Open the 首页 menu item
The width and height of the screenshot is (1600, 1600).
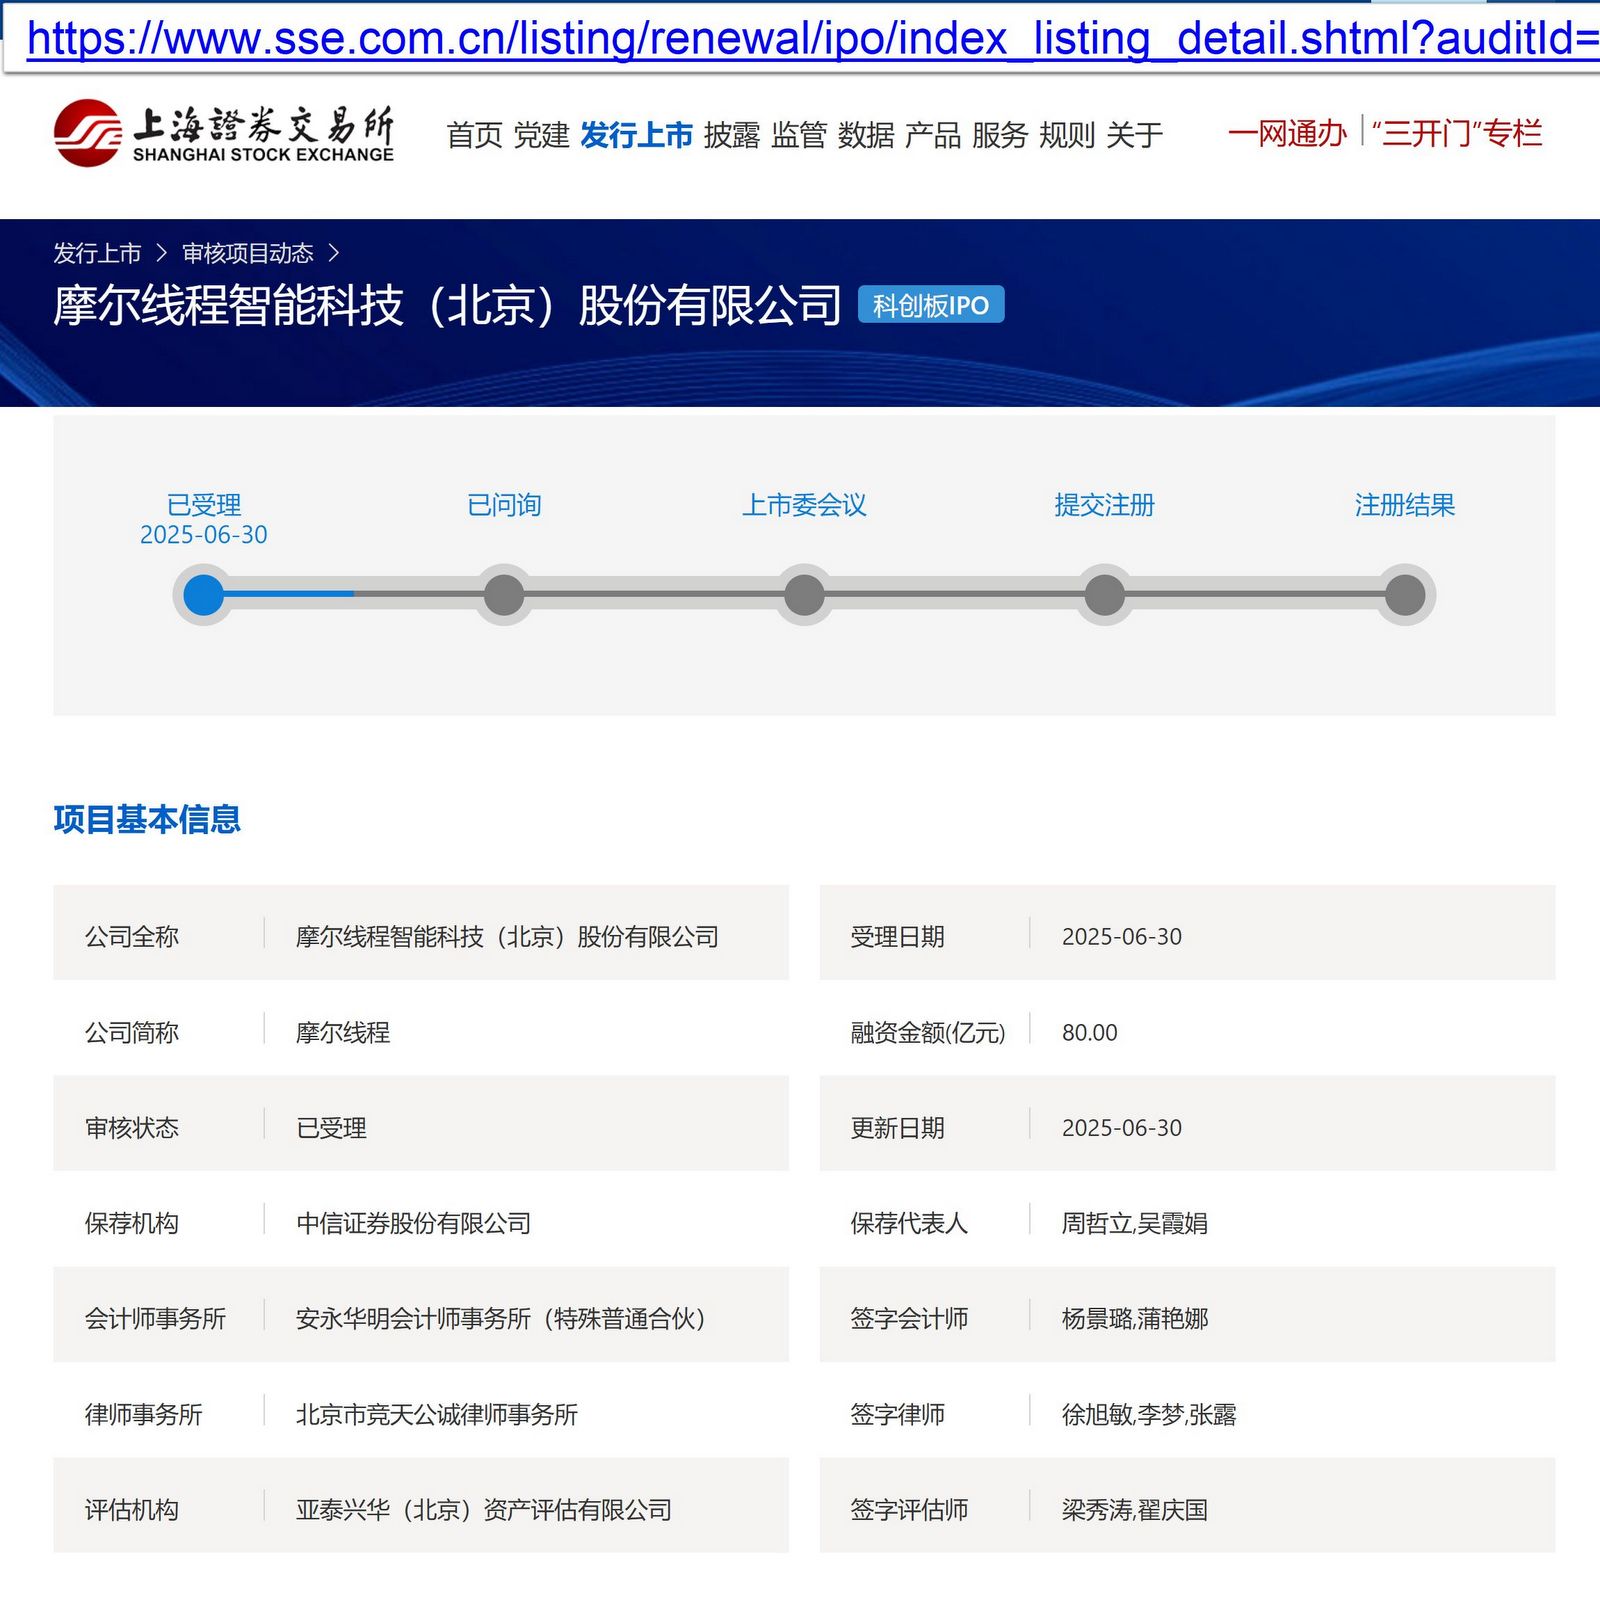coord(474,135)
